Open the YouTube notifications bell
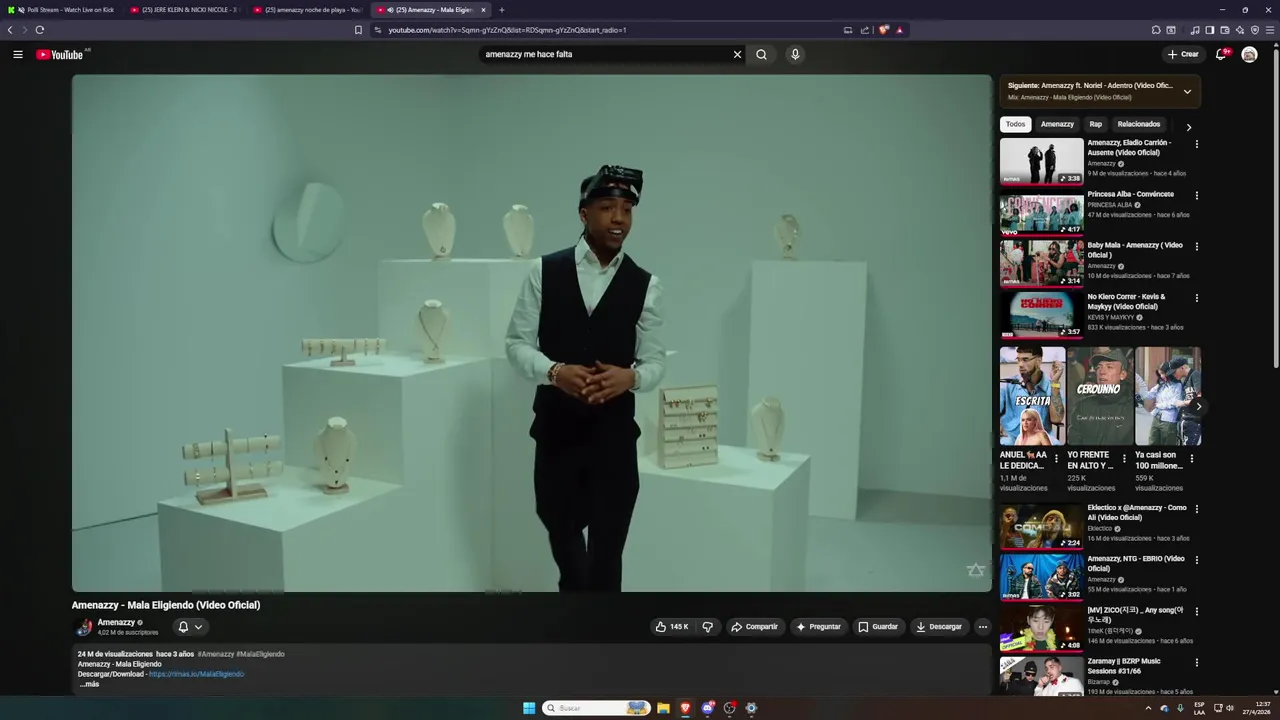The image size is (1280, 720). point(1221,54)
